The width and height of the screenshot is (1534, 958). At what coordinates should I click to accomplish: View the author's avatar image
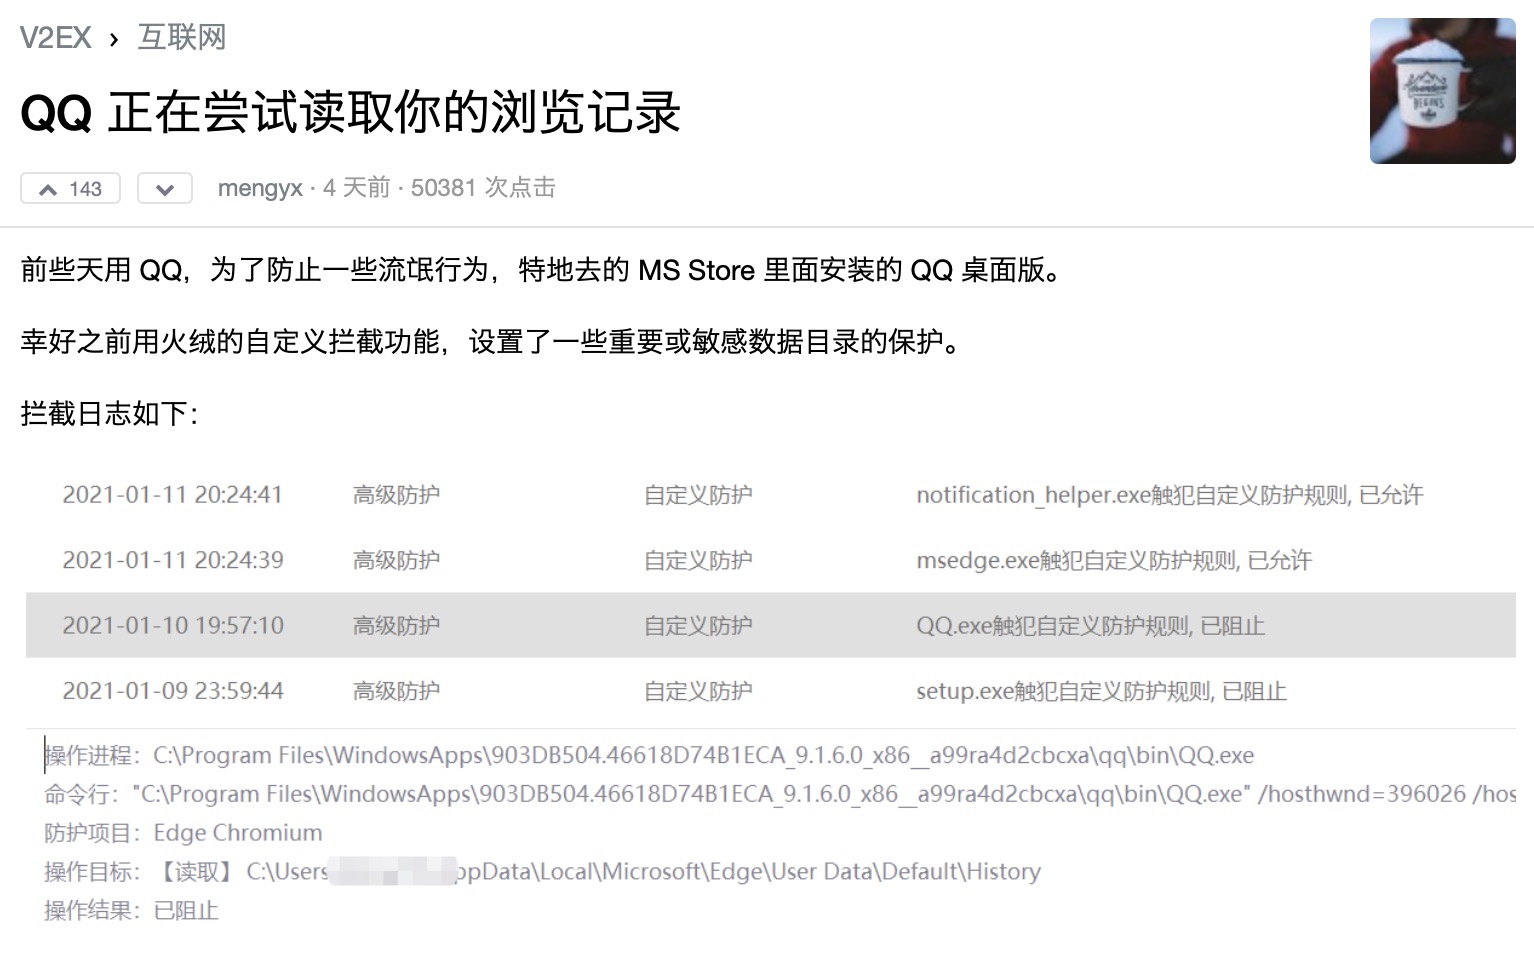click(x=1443, y=91)
